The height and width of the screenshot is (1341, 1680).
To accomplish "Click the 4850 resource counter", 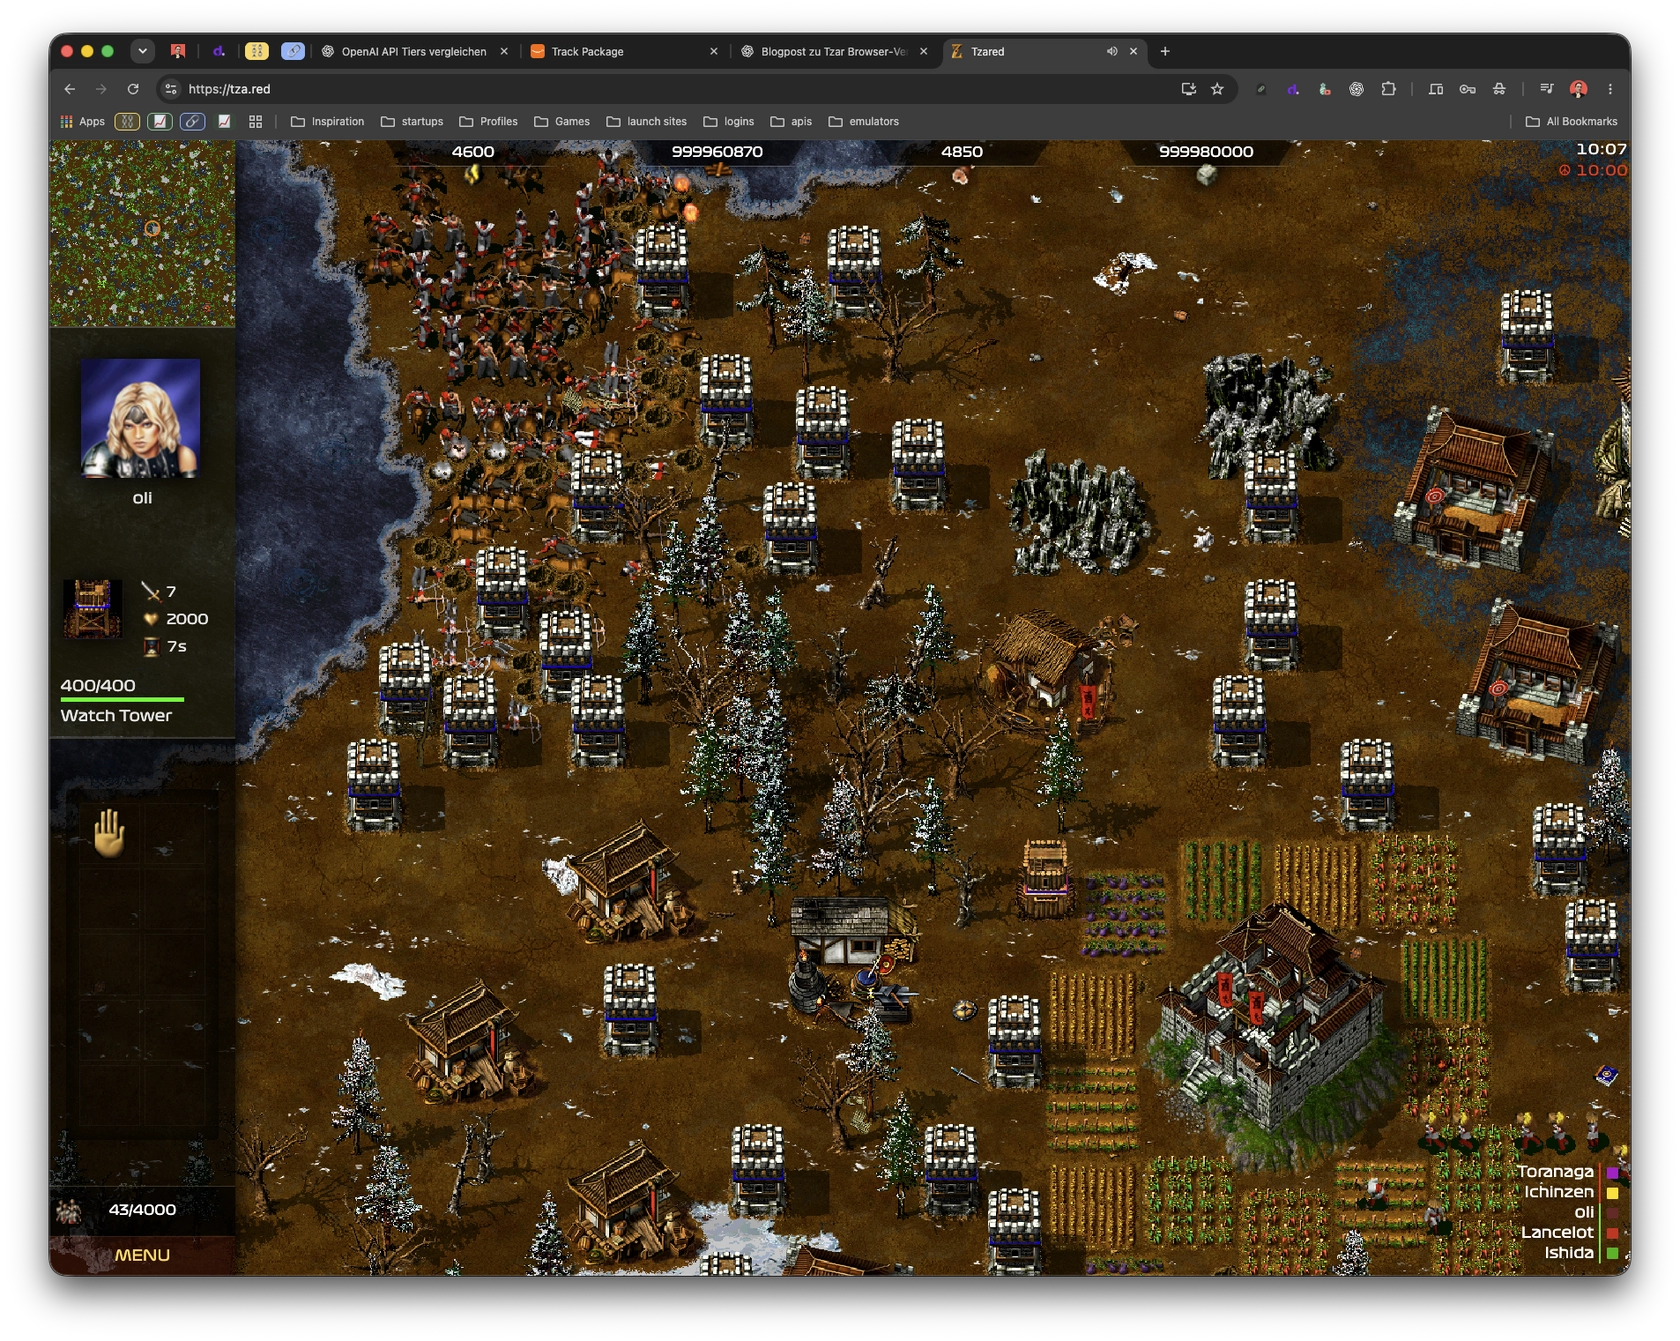I will 962,152.
